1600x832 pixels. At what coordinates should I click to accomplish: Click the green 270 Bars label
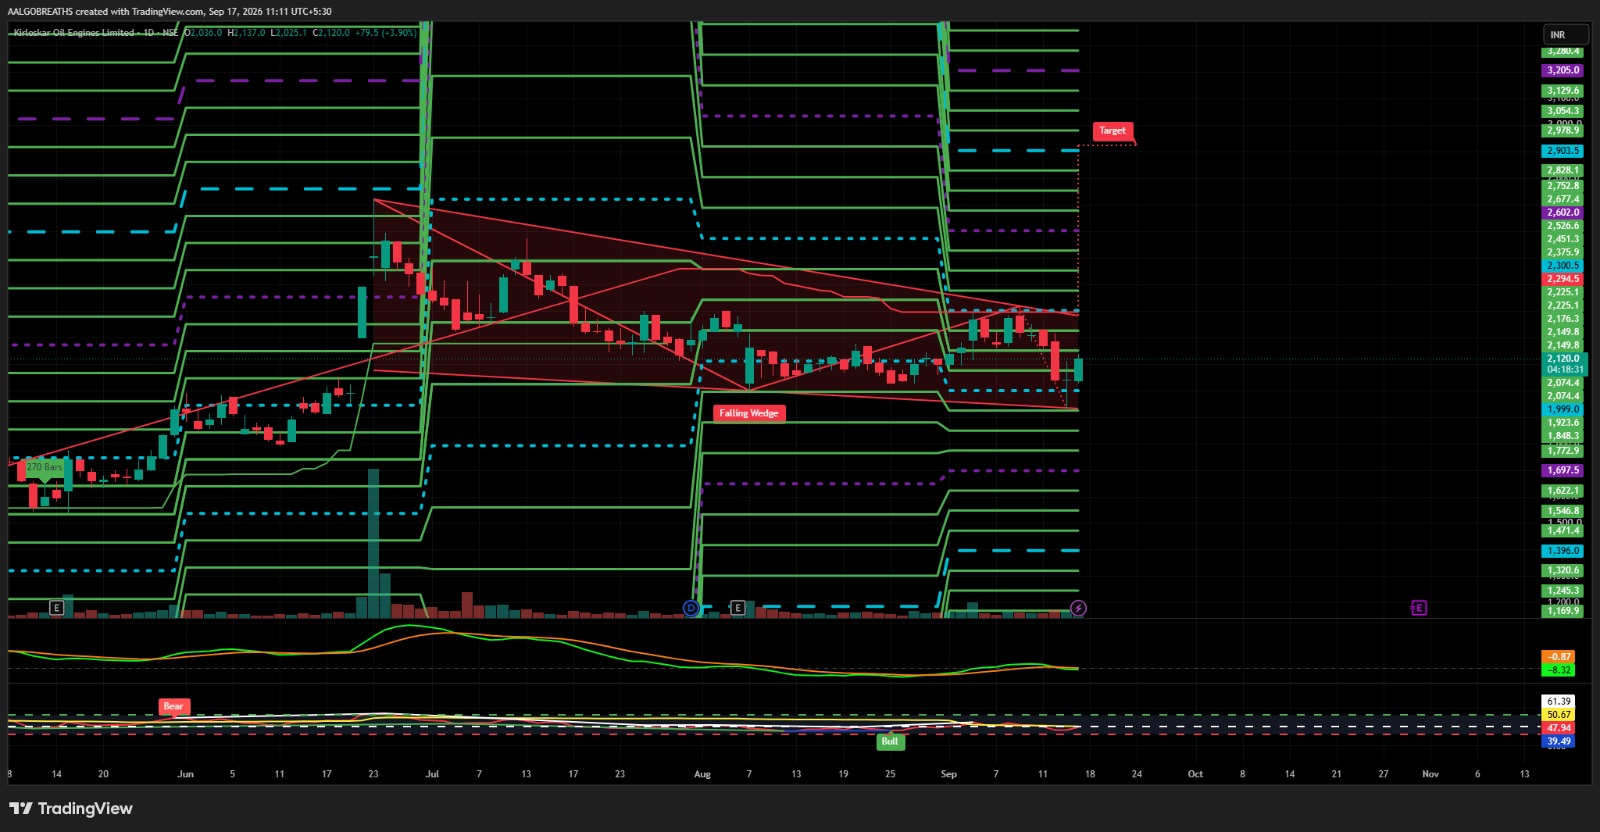pyautogui.click(x=44, y=467)
